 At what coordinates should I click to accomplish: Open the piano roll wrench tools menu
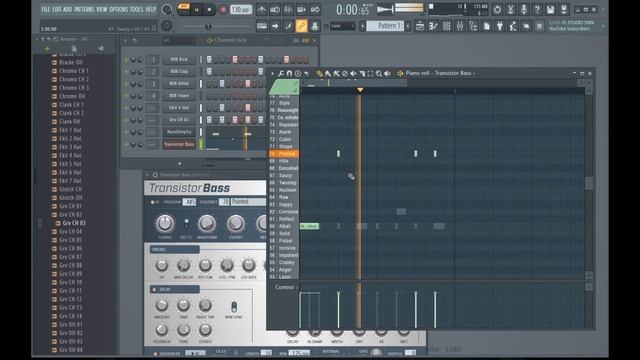click(x=281, y=73)
